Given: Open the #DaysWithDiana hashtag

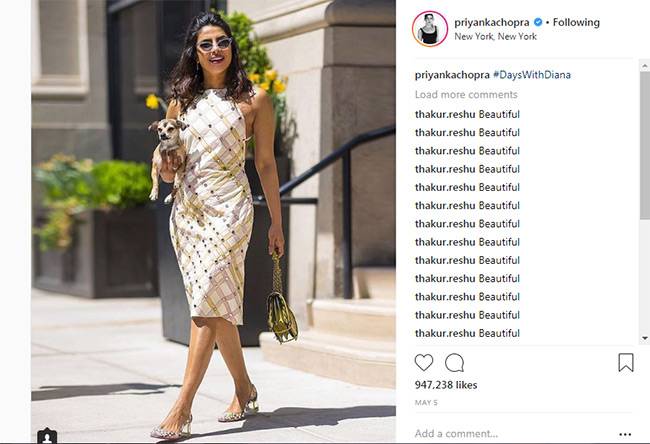Looking at the screenshot, I should tap(532, 75).
